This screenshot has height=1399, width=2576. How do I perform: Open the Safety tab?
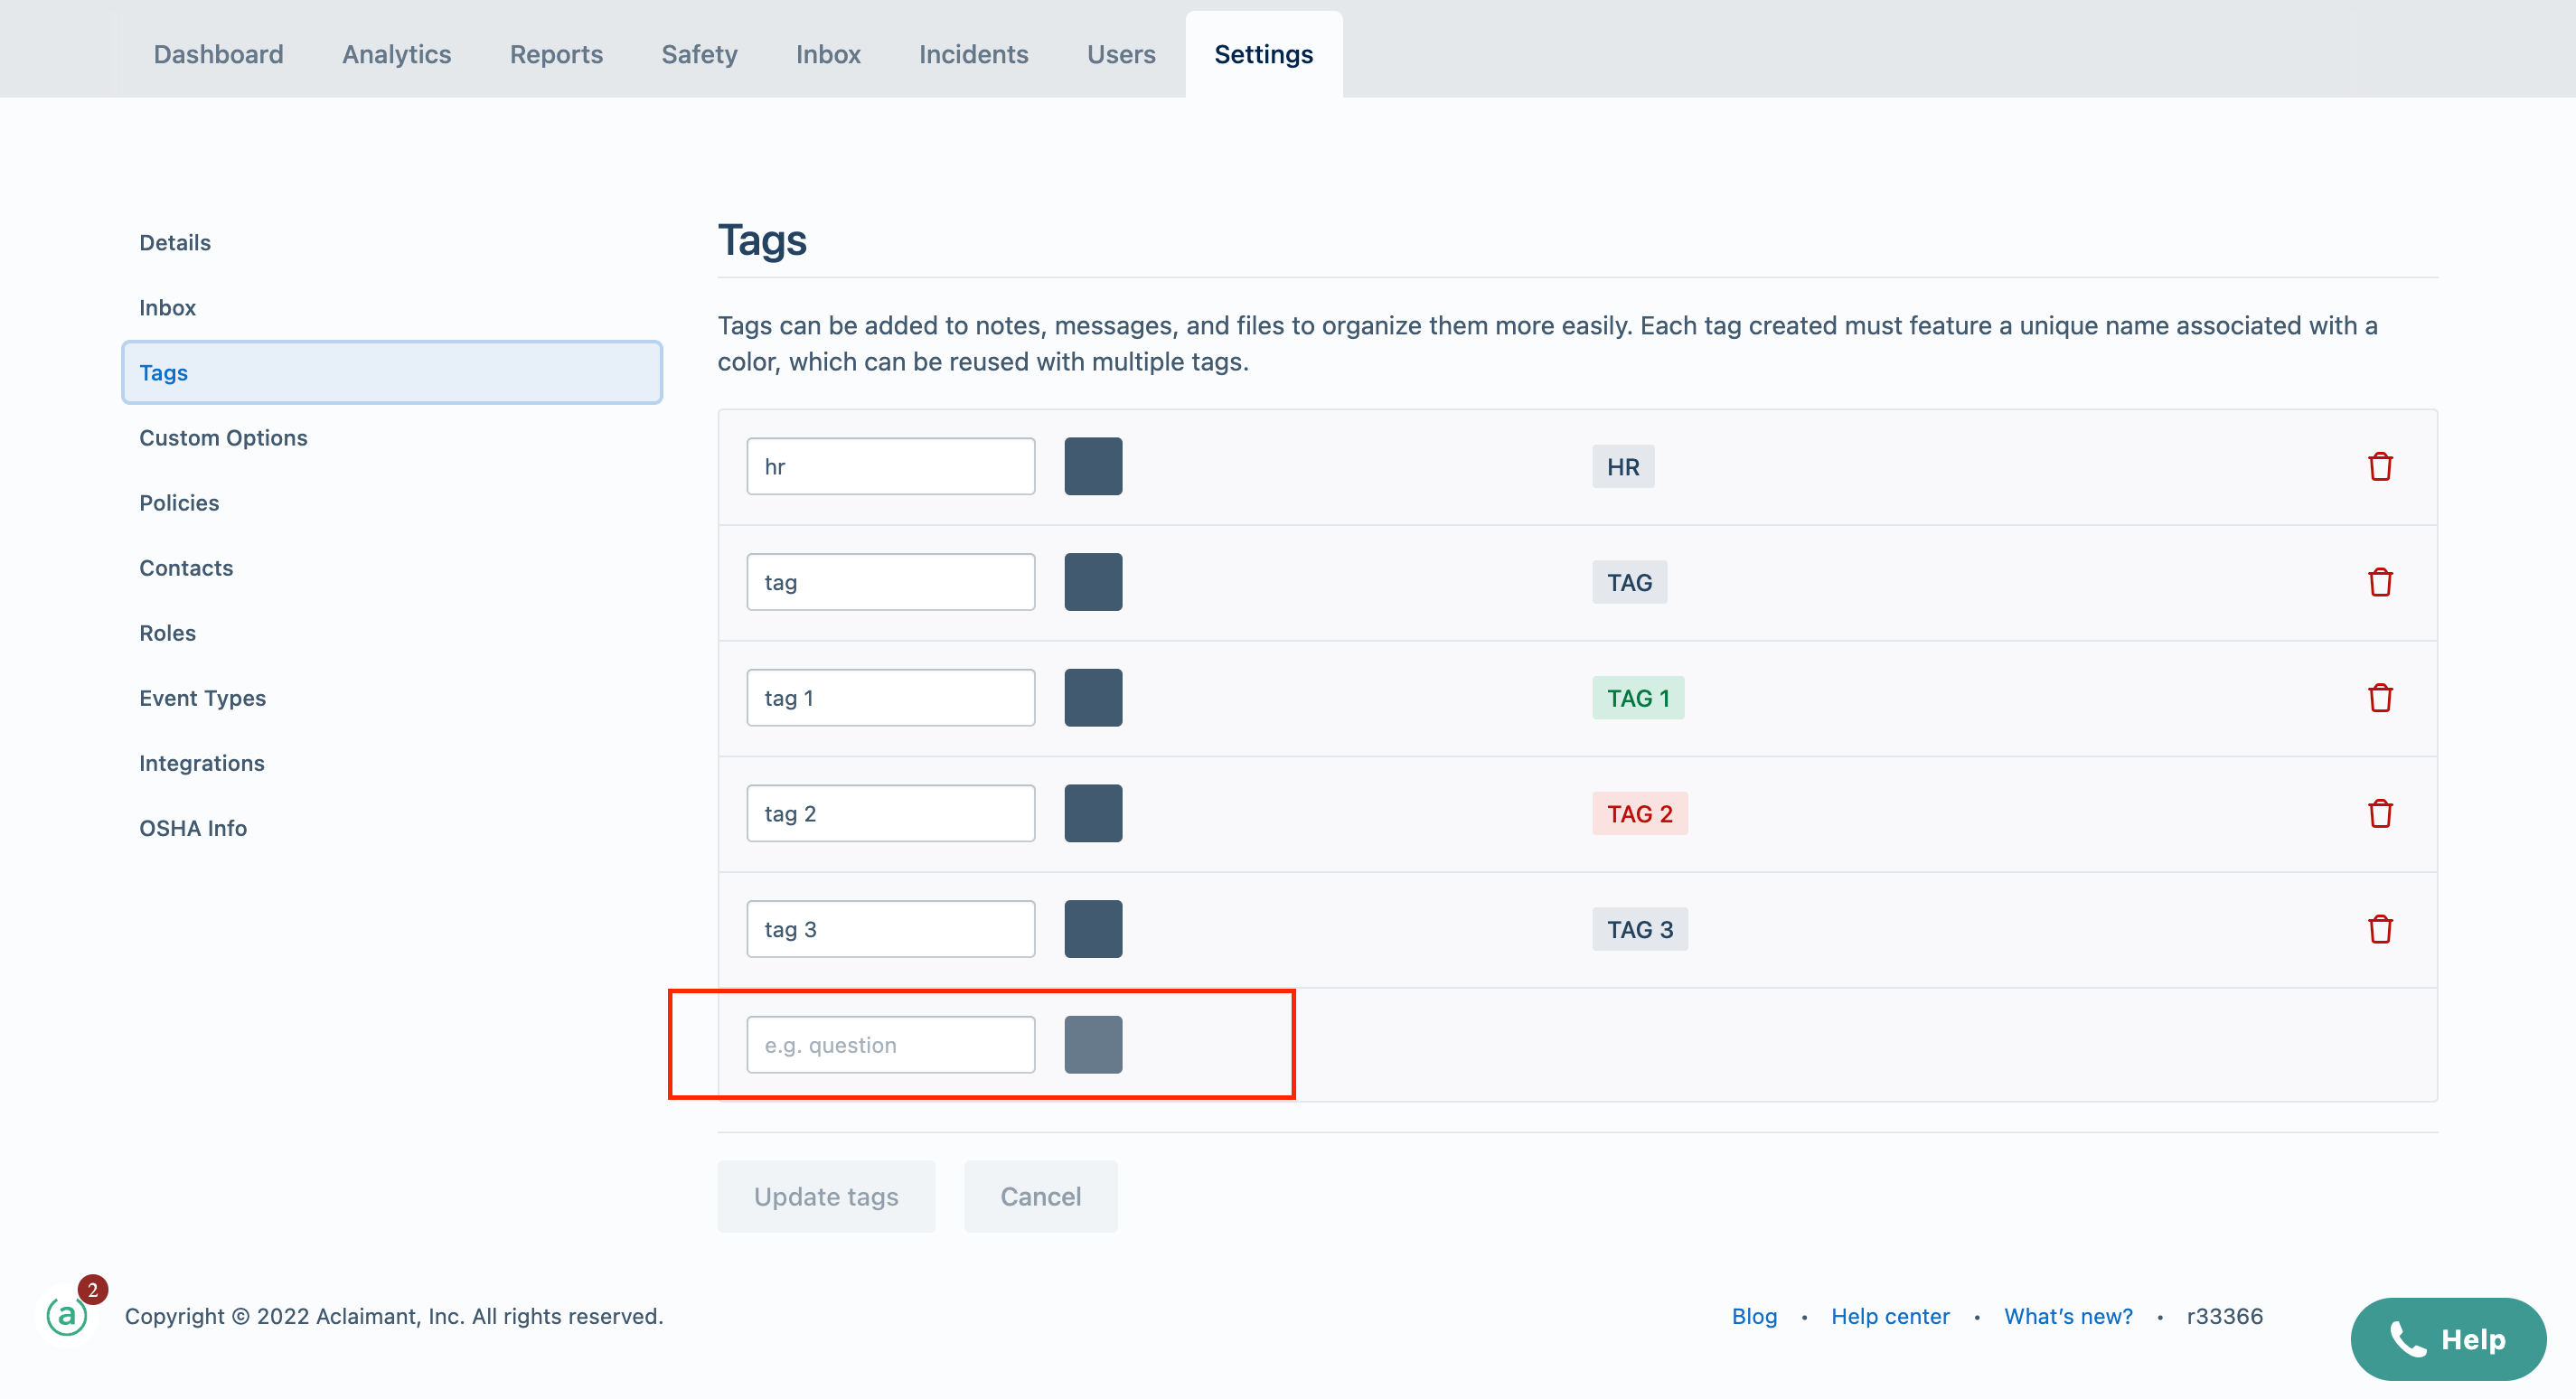point(699,54)
